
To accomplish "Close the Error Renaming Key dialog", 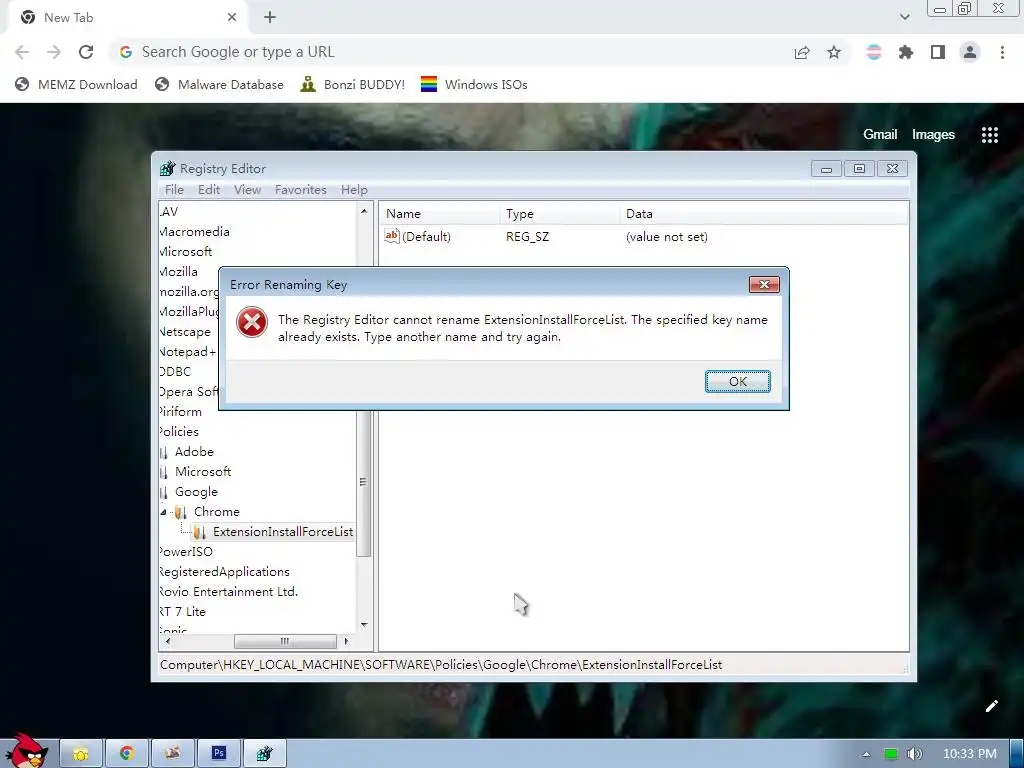I will (764, 284).
